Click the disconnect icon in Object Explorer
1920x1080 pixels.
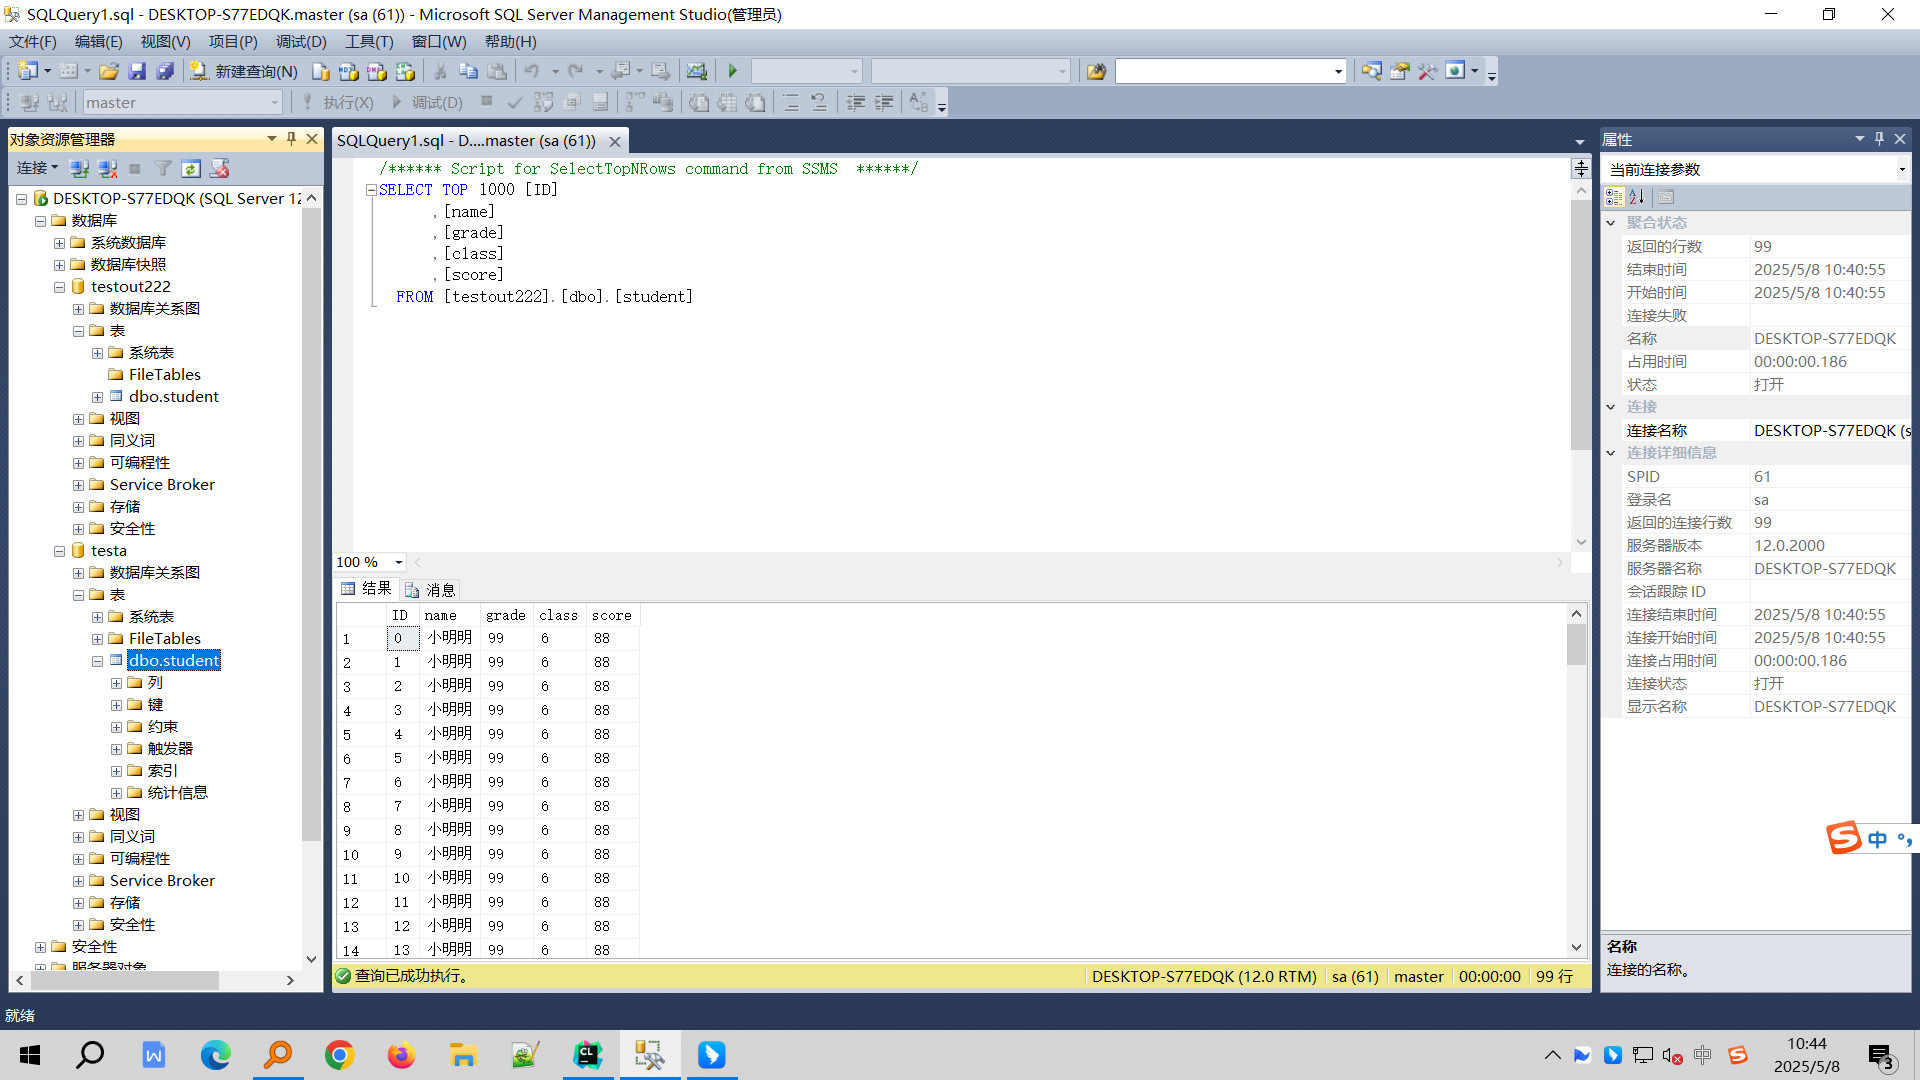[107, 168]
